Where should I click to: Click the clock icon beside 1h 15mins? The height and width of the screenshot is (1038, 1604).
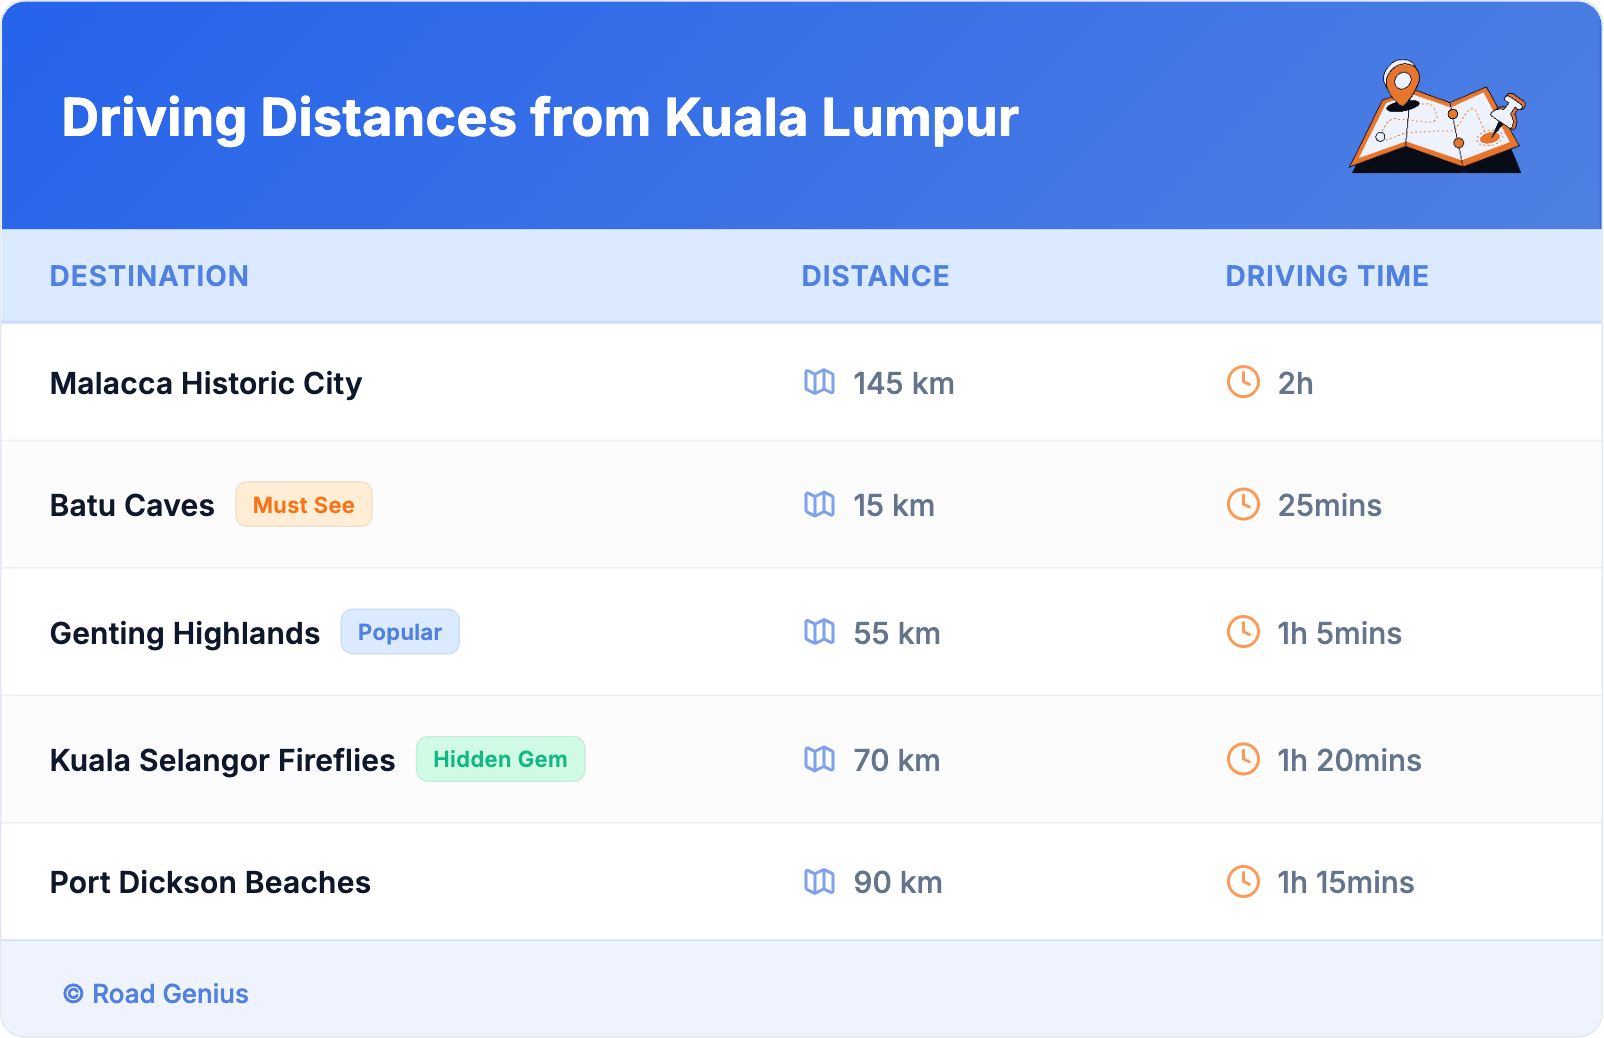coord(1243,882)
